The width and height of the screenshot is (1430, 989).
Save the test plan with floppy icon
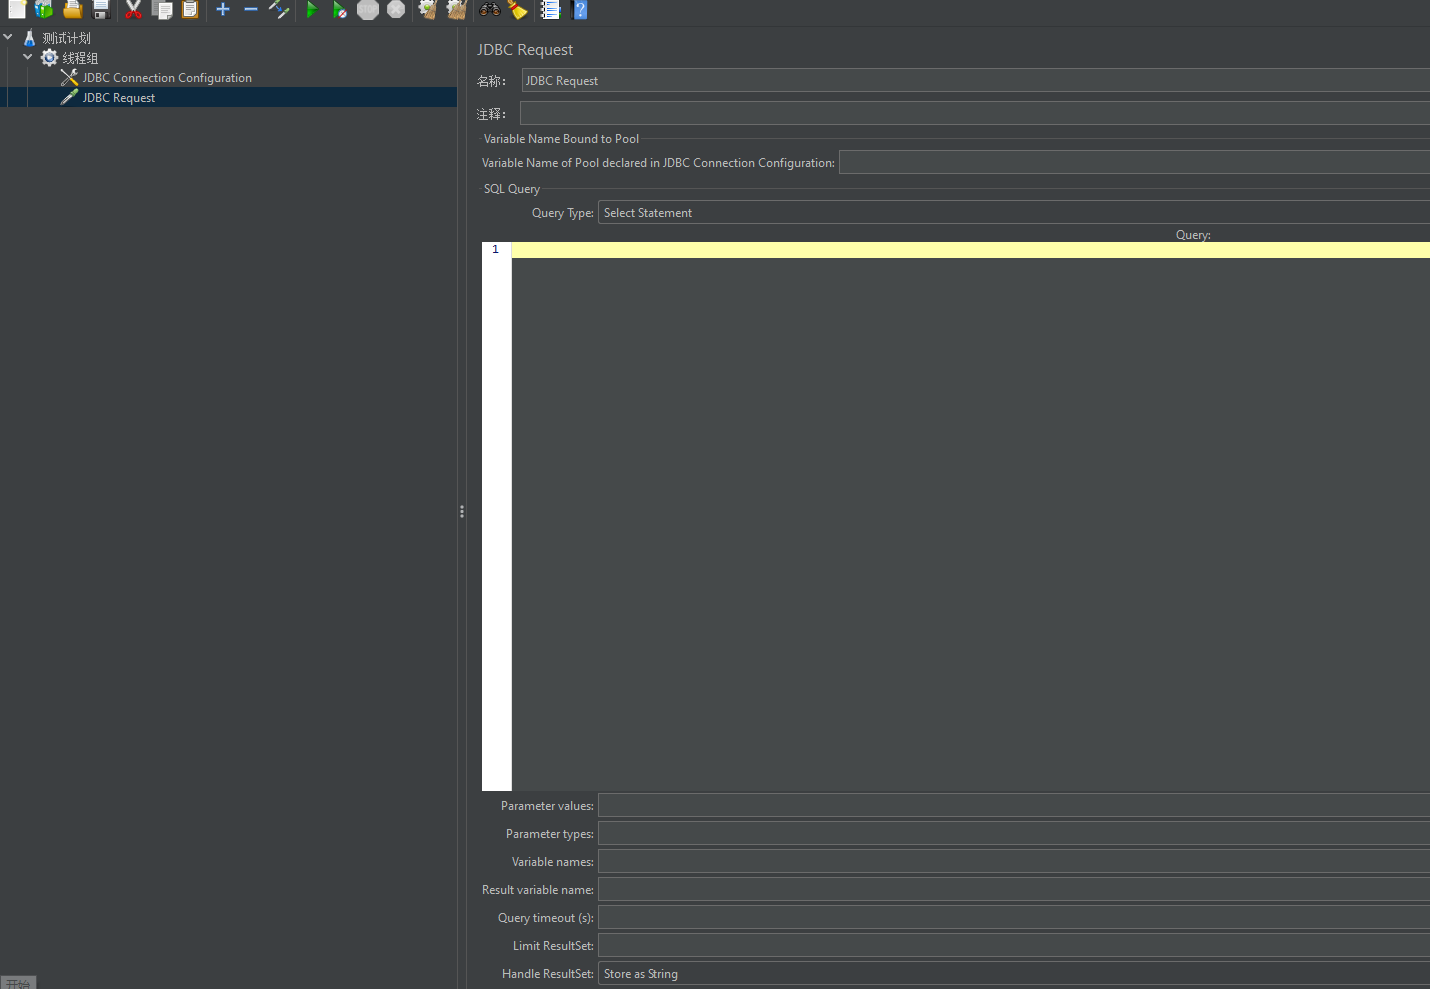(101, 9)
